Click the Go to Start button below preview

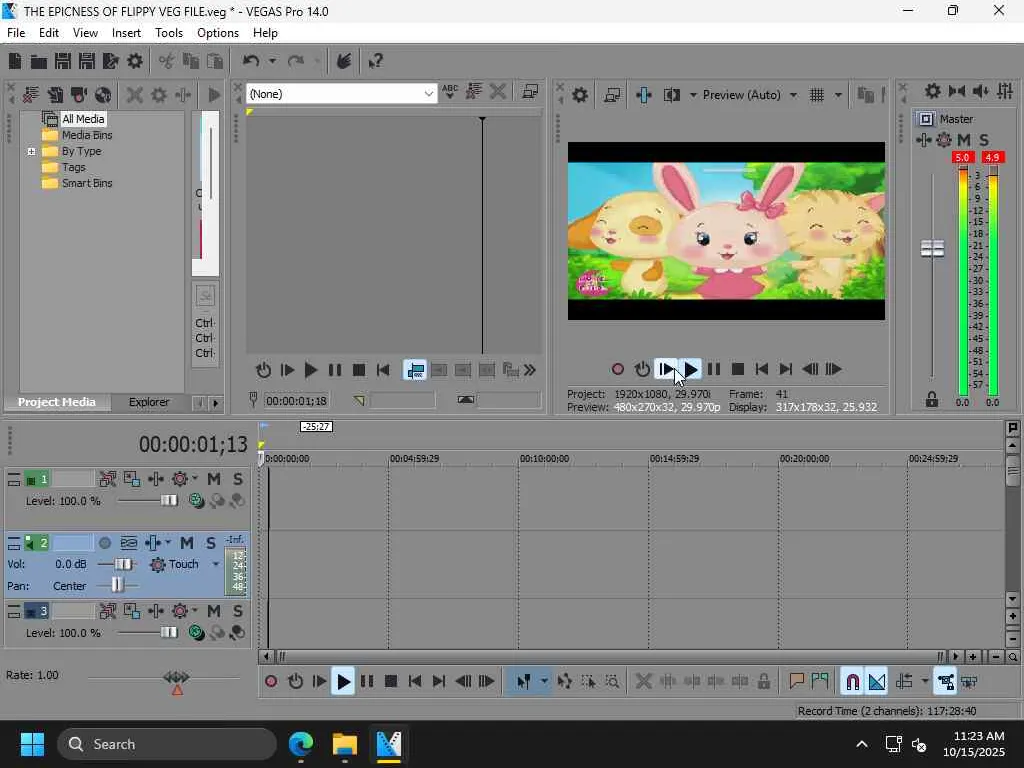pyautogui.click(x=762, y=370)
